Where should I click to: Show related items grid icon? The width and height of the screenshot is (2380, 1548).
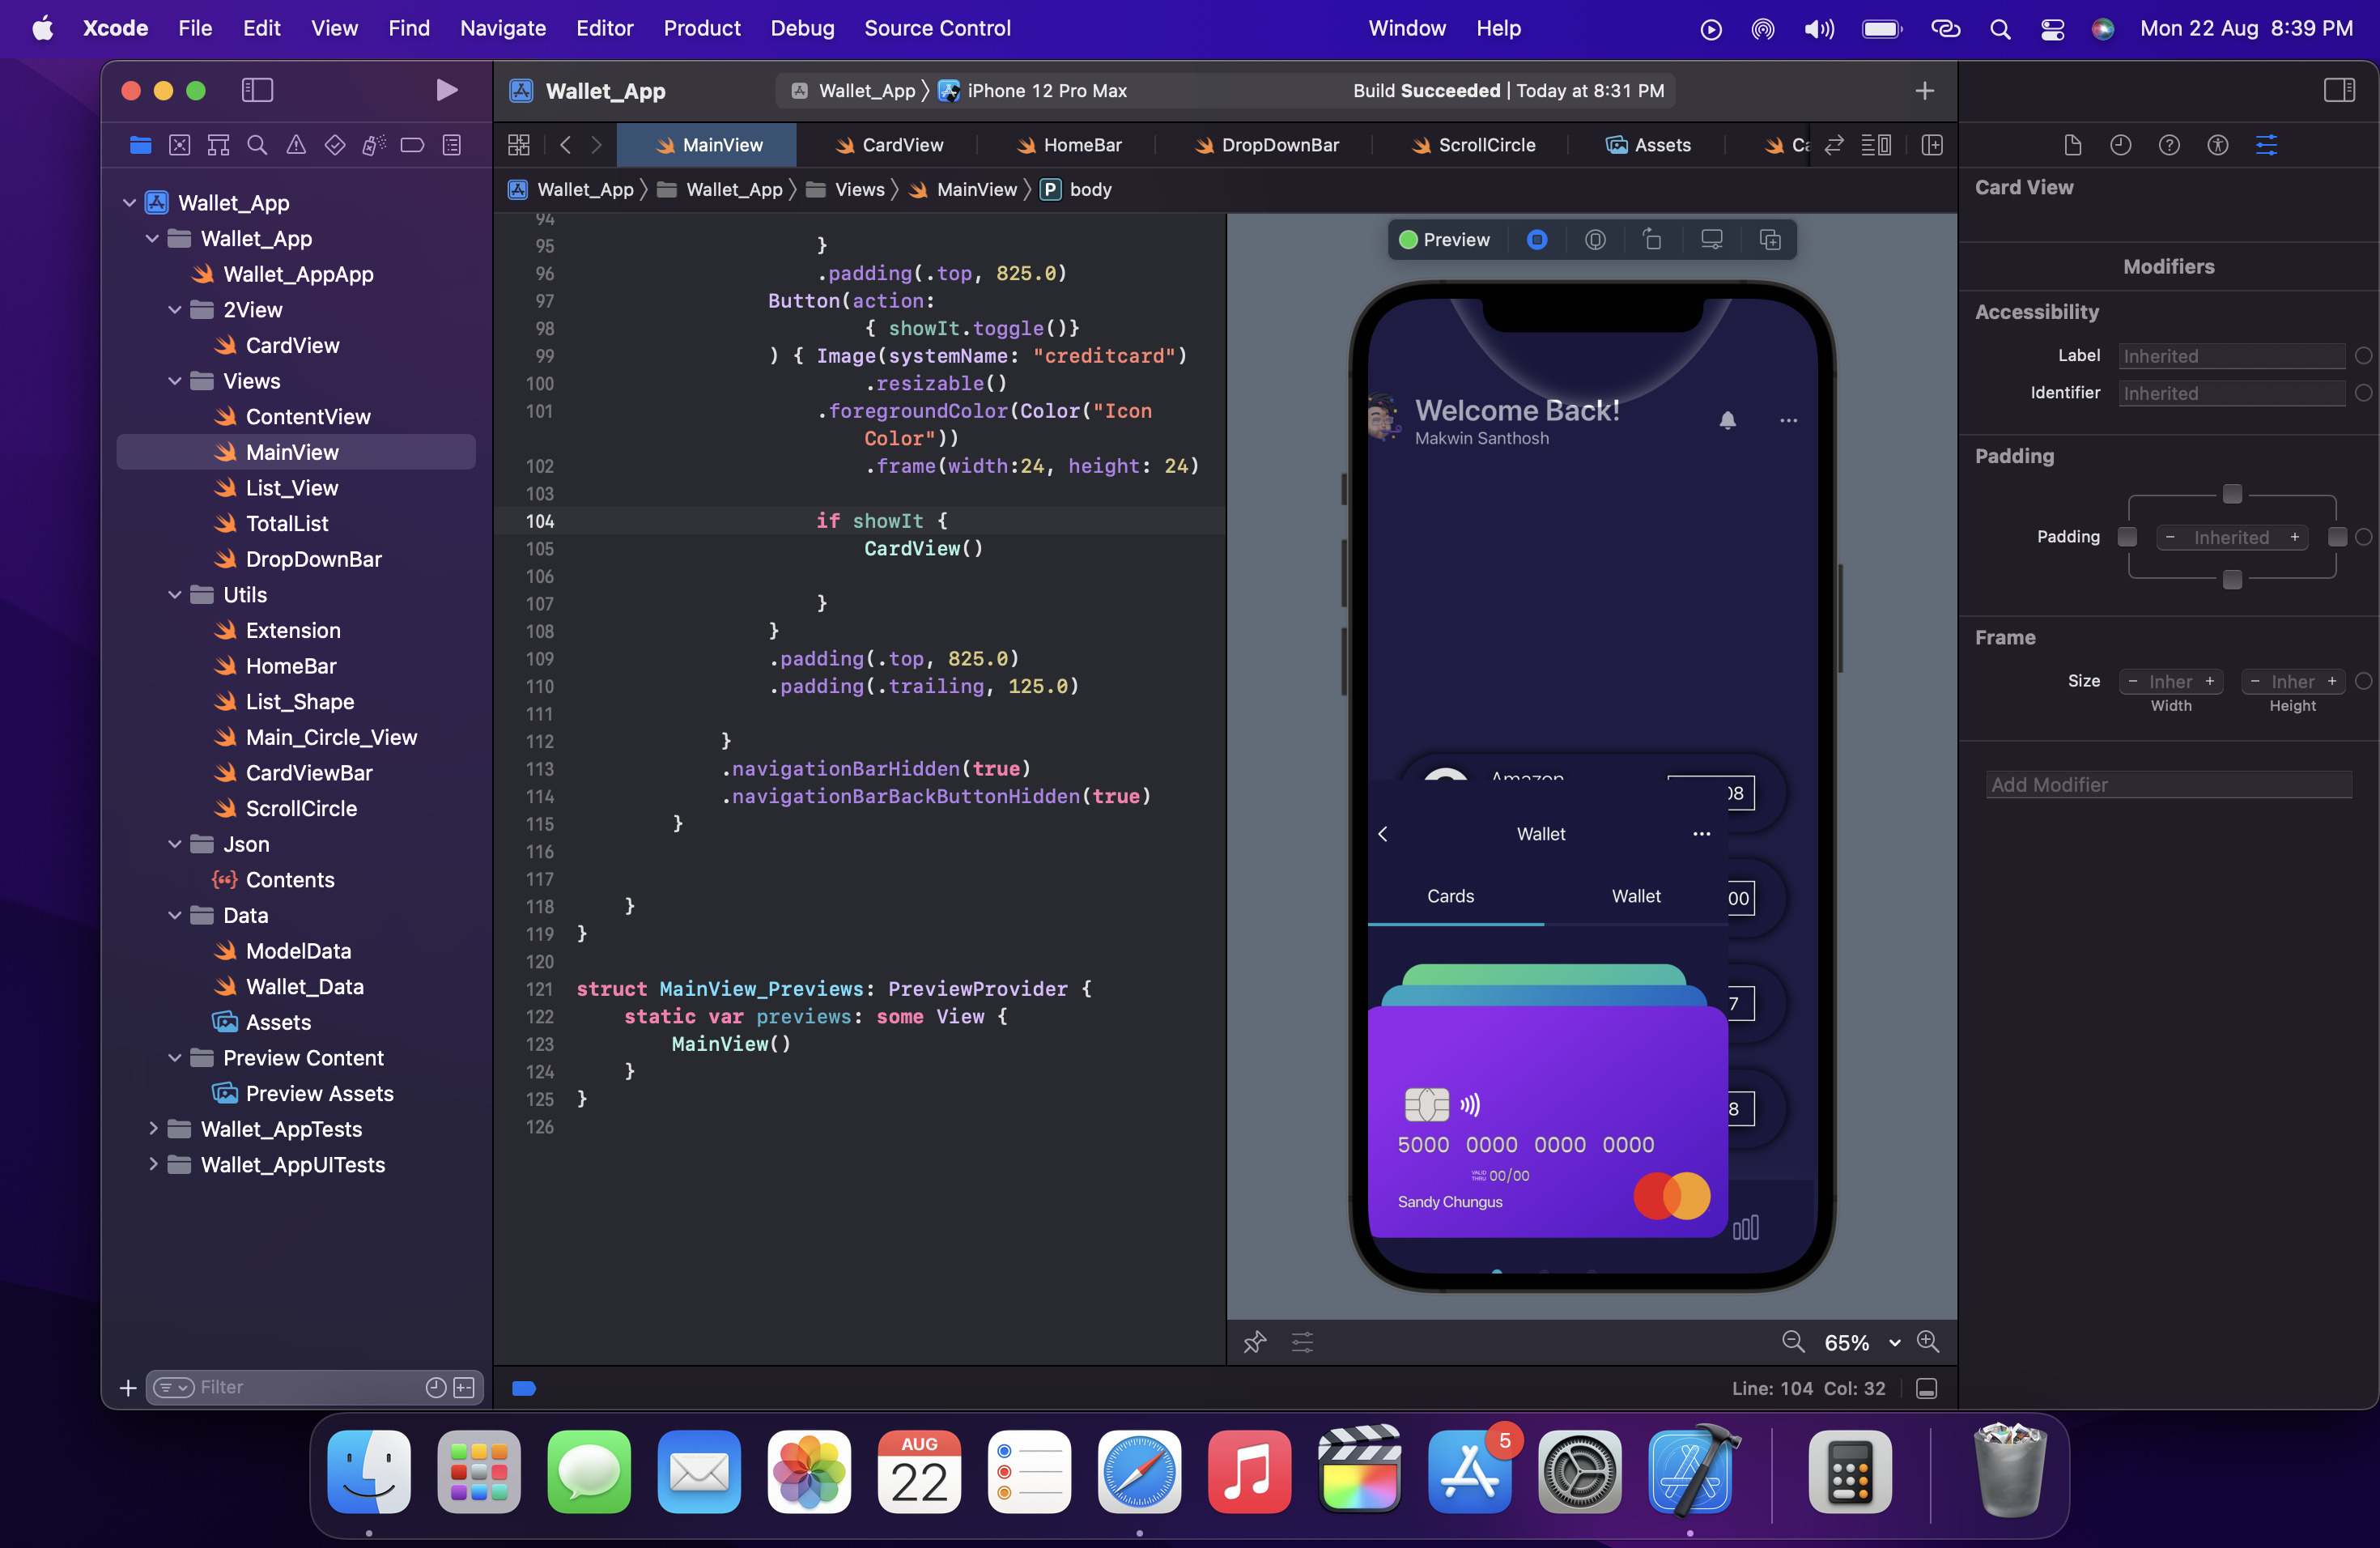[519, 145]
